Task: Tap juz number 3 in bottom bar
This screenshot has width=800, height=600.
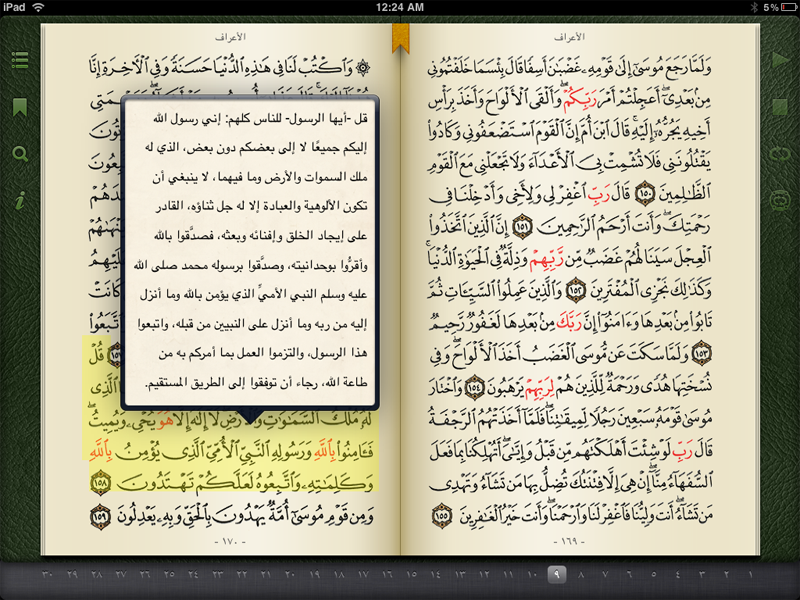Action: (702, 574)
